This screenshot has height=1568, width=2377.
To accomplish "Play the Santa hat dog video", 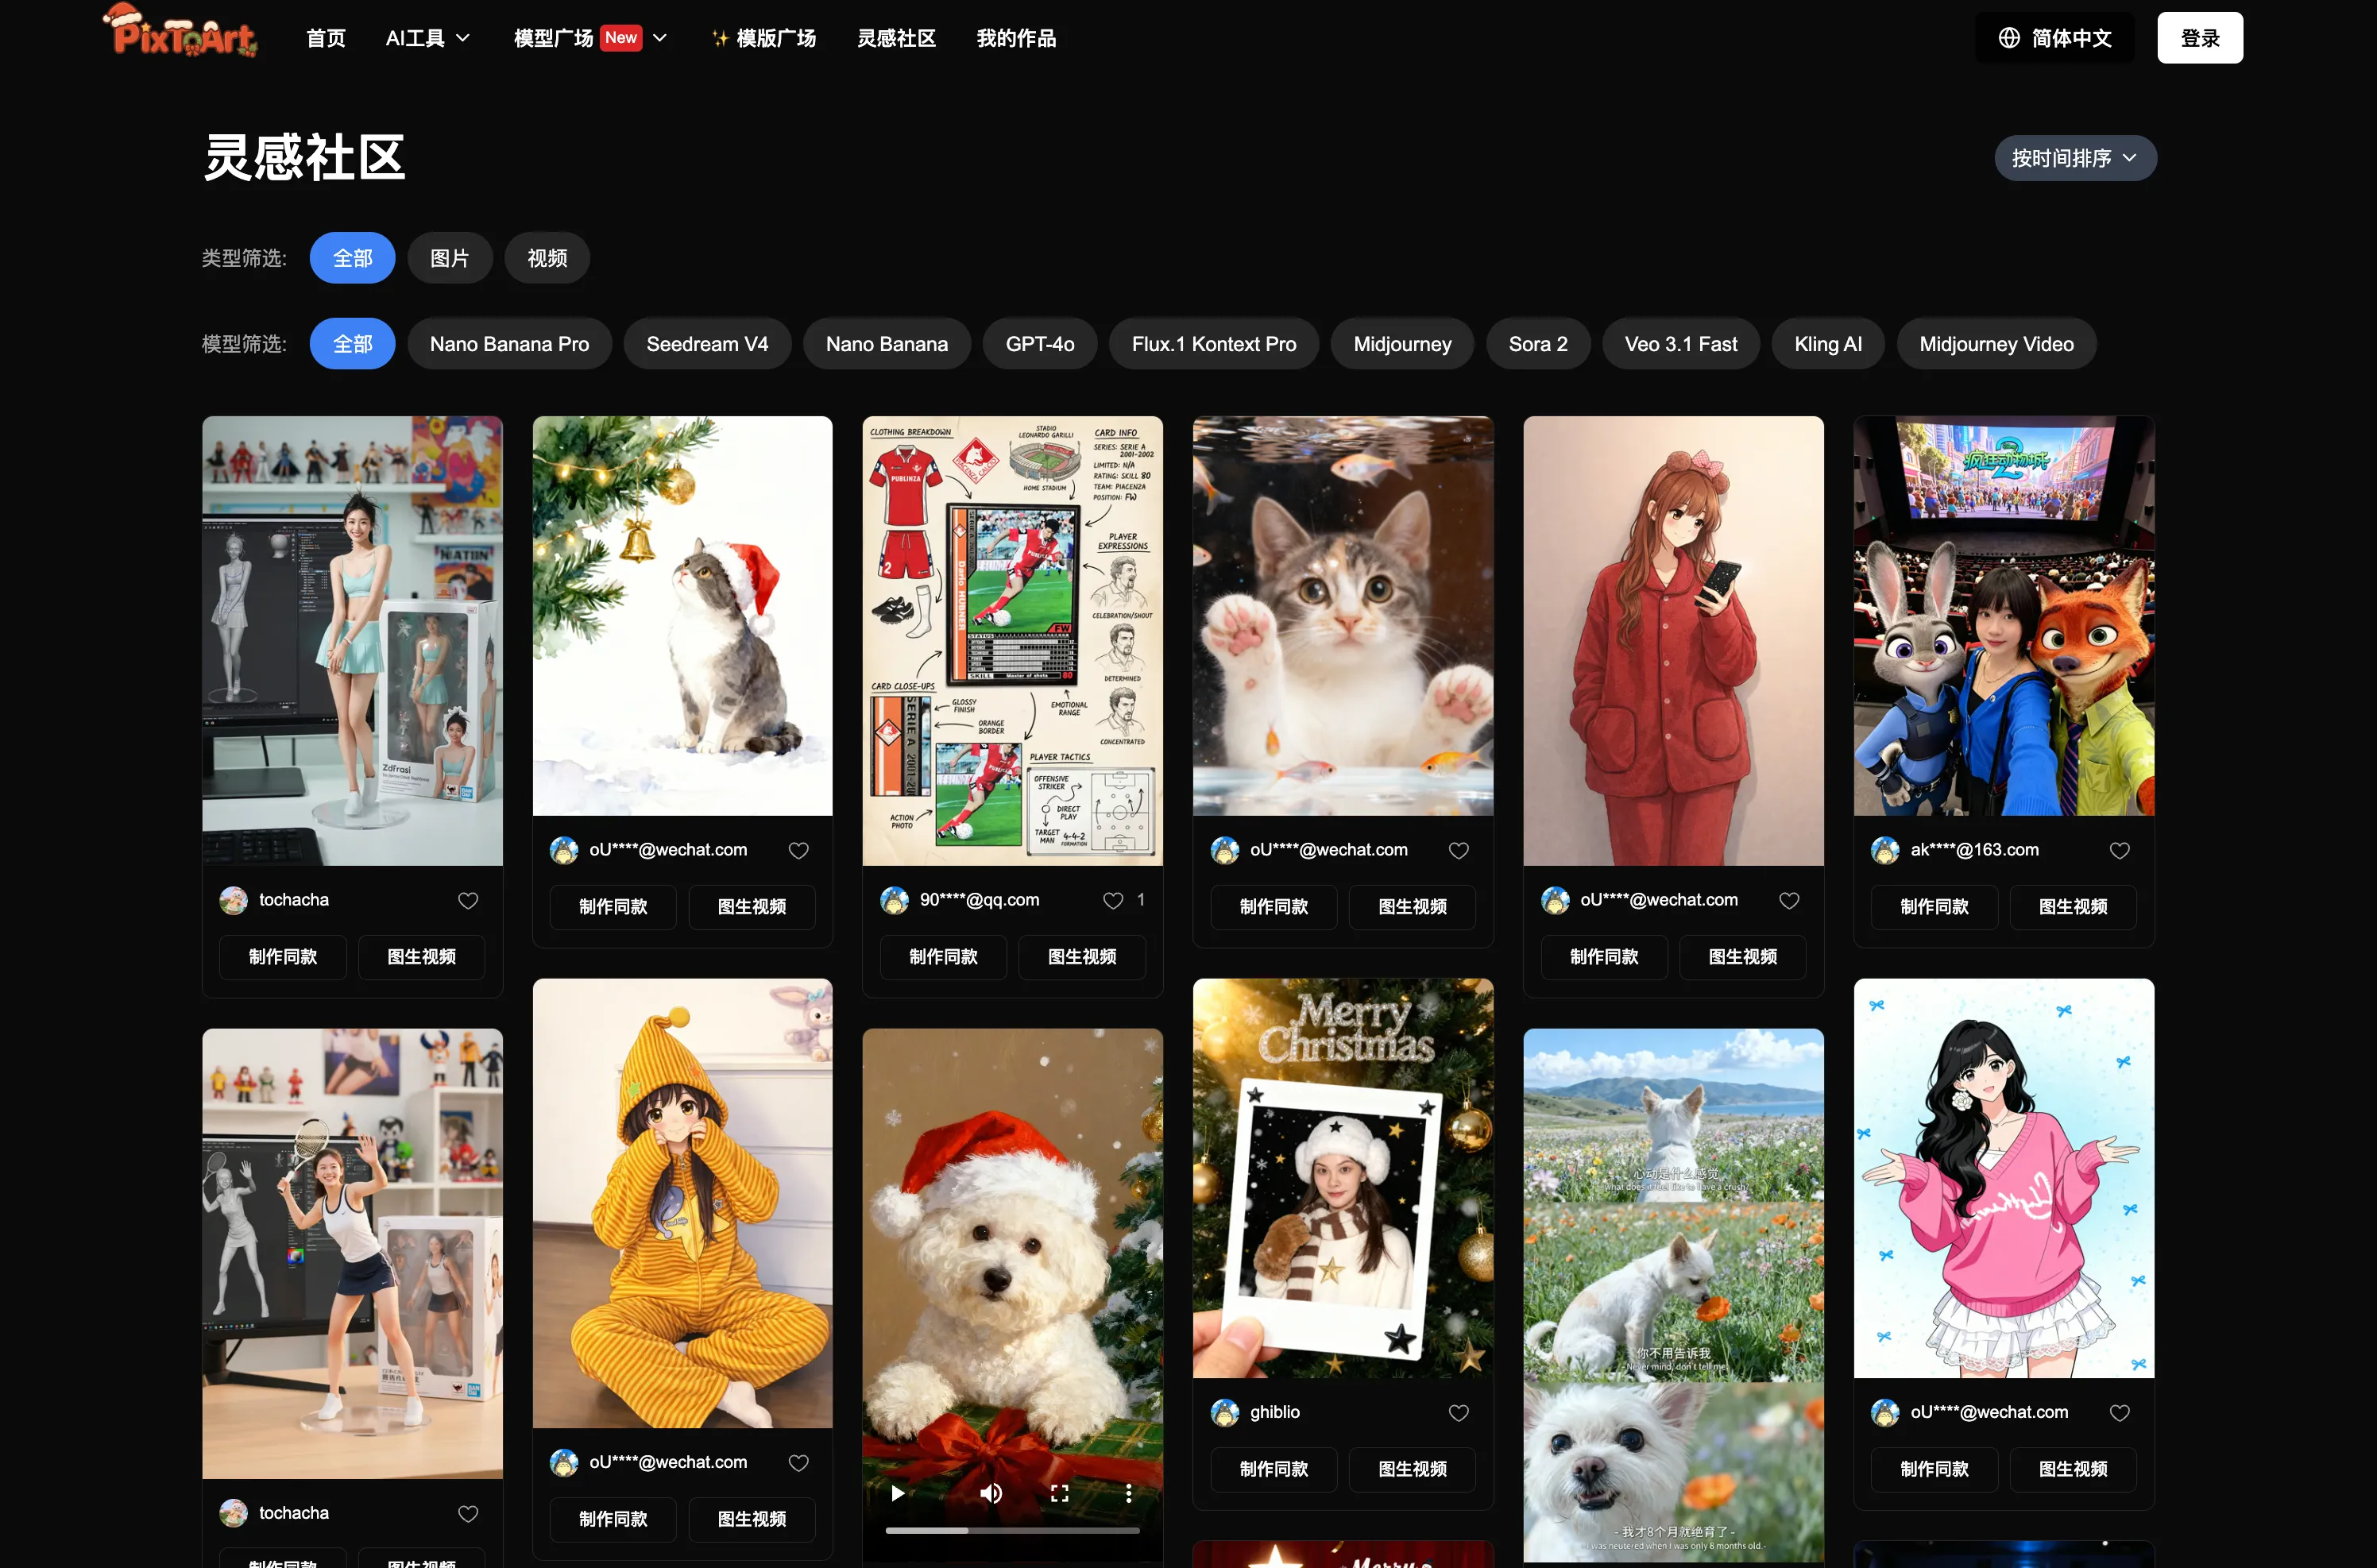I will click(x=897, y=1493).
